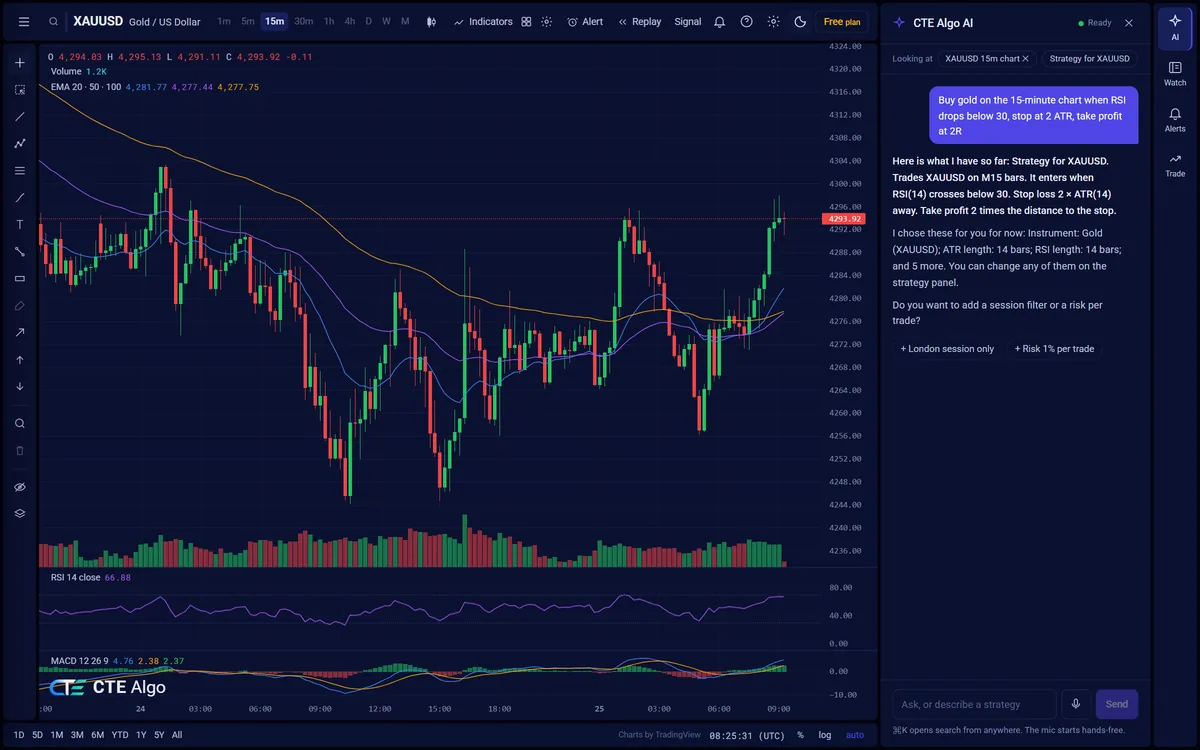Toggle percent scale on price axis

[x=800, y=735]
